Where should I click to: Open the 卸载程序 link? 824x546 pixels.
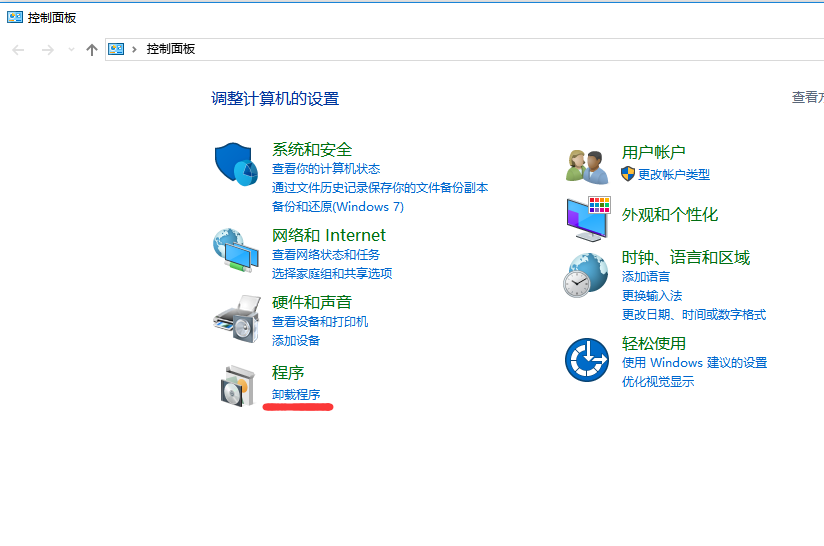click(296, 395)
